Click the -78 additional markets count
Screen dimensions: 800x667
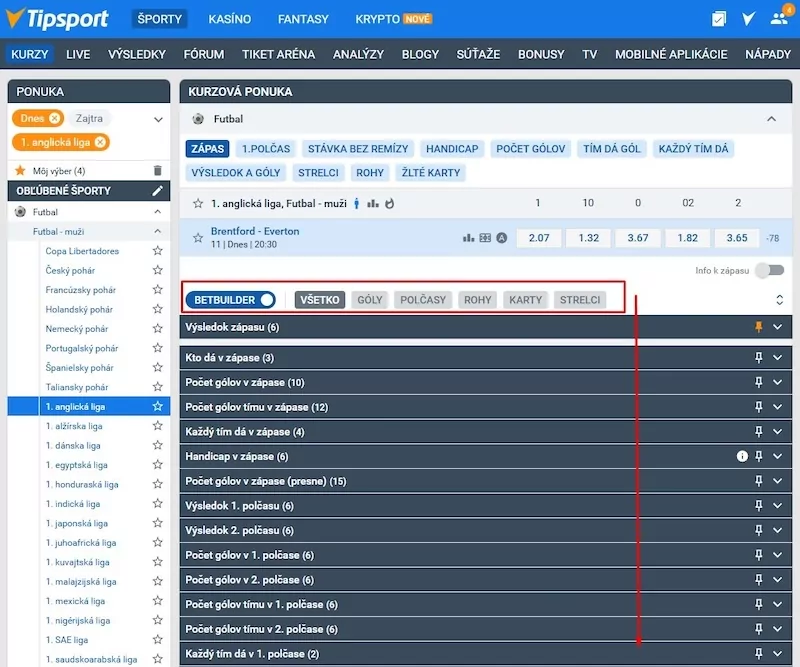tap(772, 238)
